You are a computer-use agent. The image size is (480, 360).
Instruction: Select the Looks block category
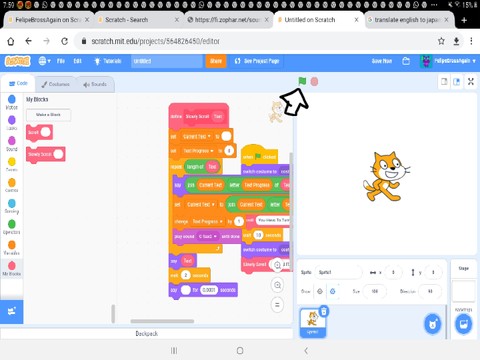pos(12,123)
